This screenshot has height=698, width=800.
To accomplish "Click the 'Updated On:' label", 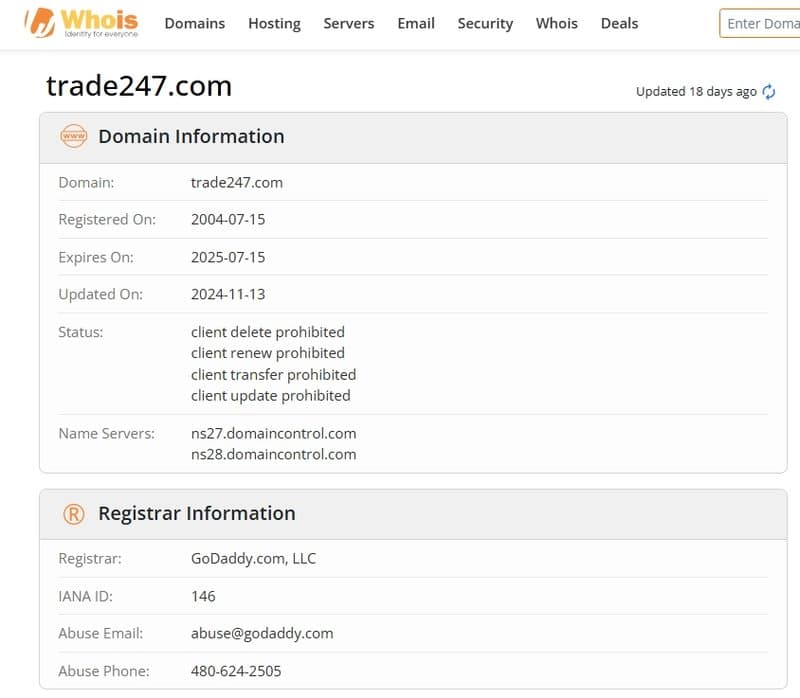I will (101, 294).
